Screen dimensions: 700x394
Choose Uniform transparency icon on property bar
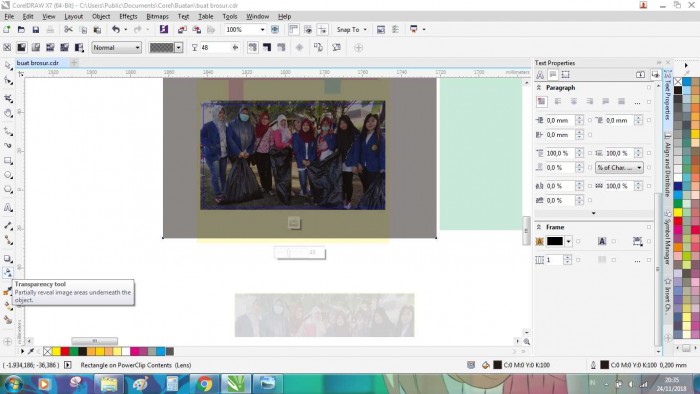coord(21,47)
